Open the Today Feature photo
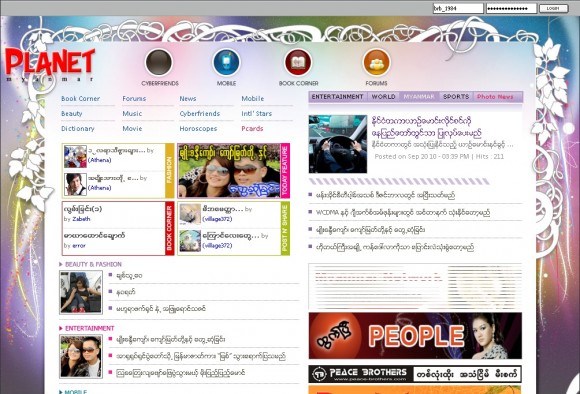580x394 pixels. coord(229,171)
